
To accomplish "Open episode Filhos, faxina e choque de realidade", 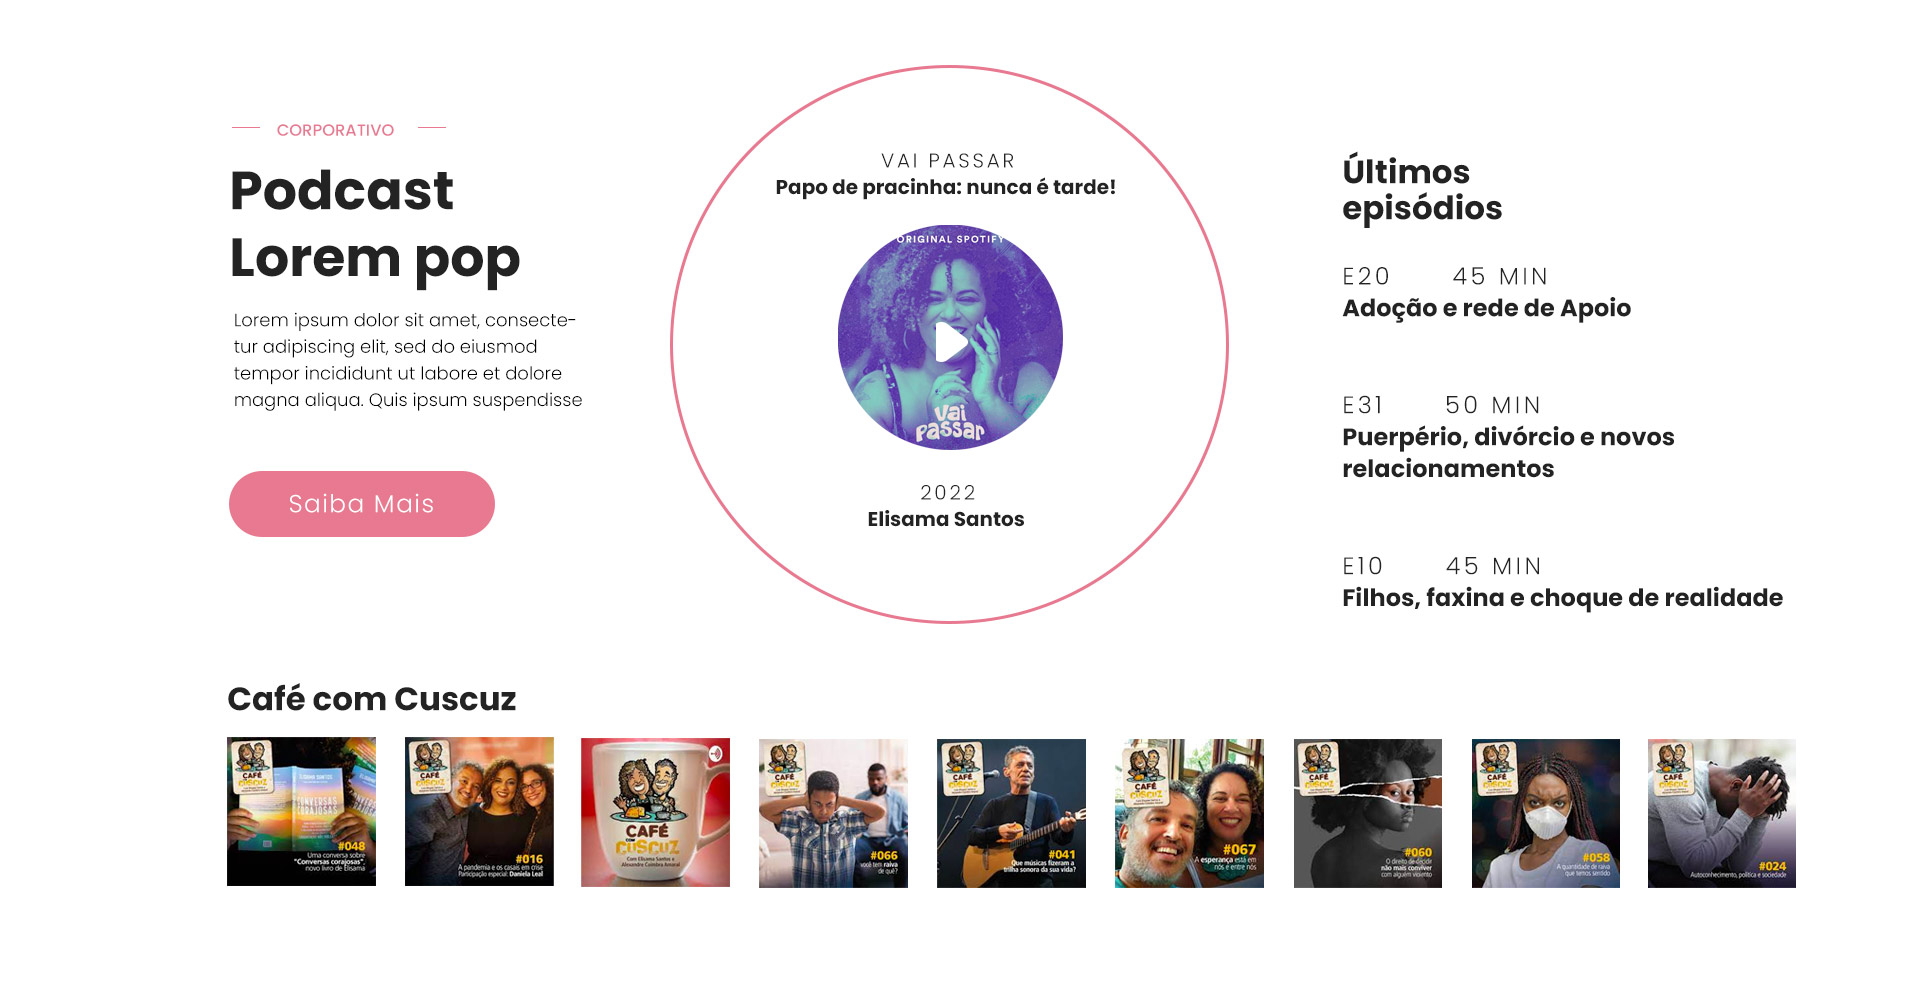I will pyautogui.click(x=1562, y=598).
